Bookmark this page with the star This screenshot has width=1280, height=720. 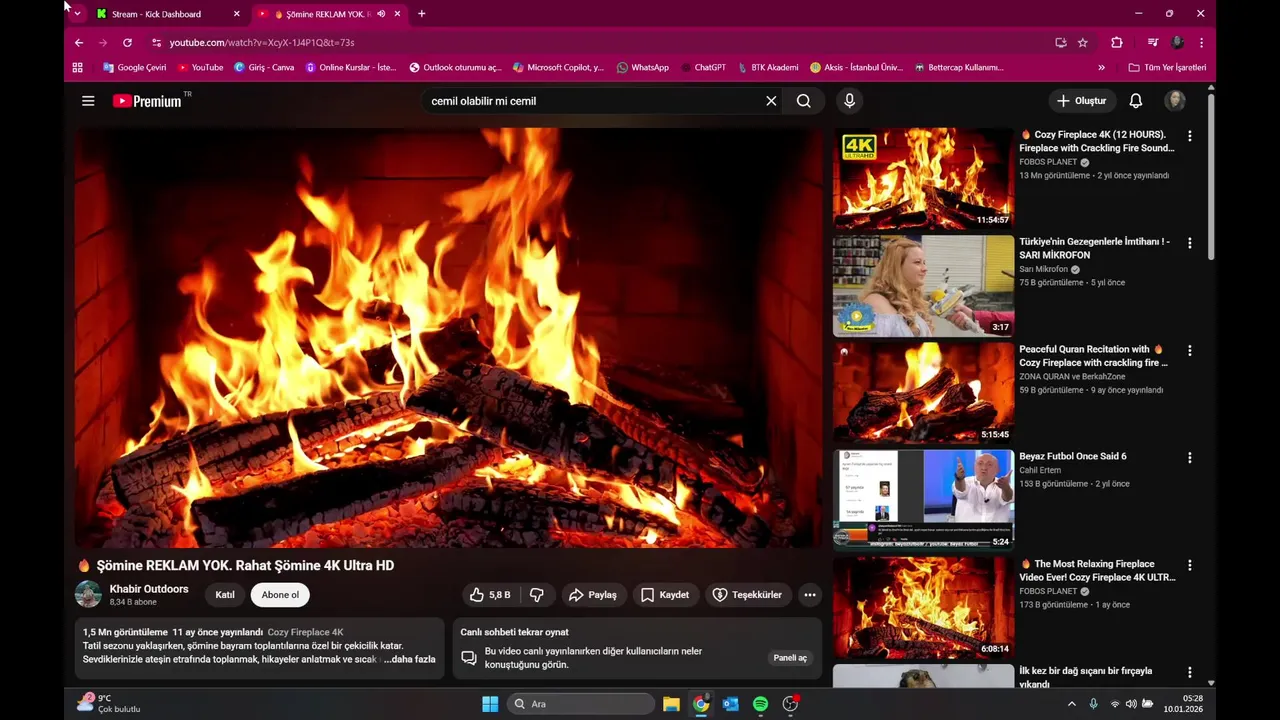point(1083,43)
